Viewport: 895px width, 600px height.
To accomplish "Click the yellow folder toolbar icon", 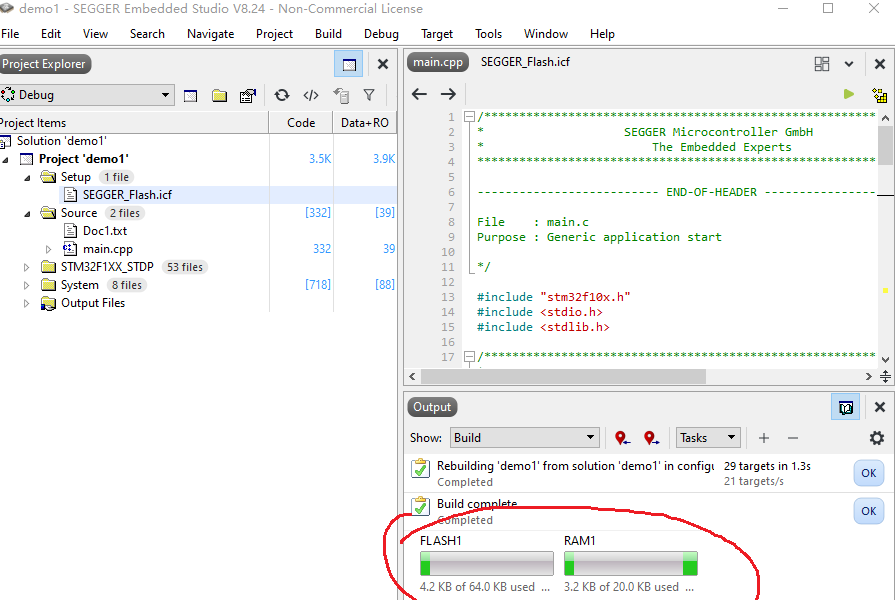I will 219,95.
